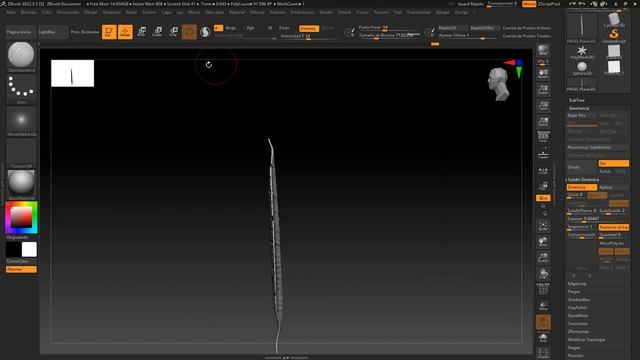640x360 pixels.
Task: Adjust the Intensidad Z slider
Action: tap(309, 36)
